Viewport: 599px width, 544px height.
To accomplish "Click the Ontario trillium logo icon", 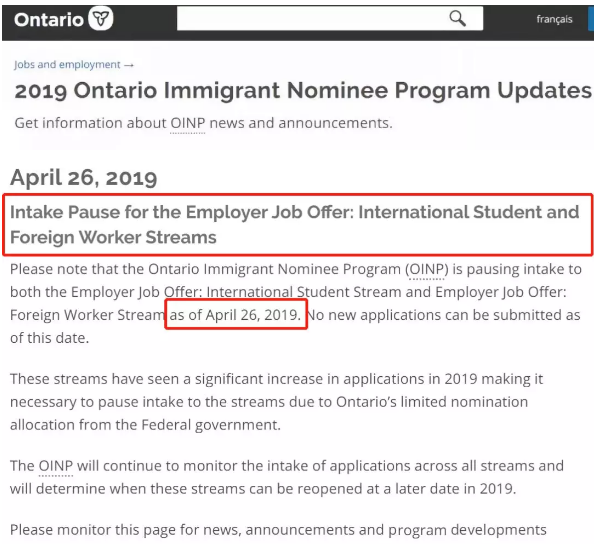I will click(x=101, y=18).
